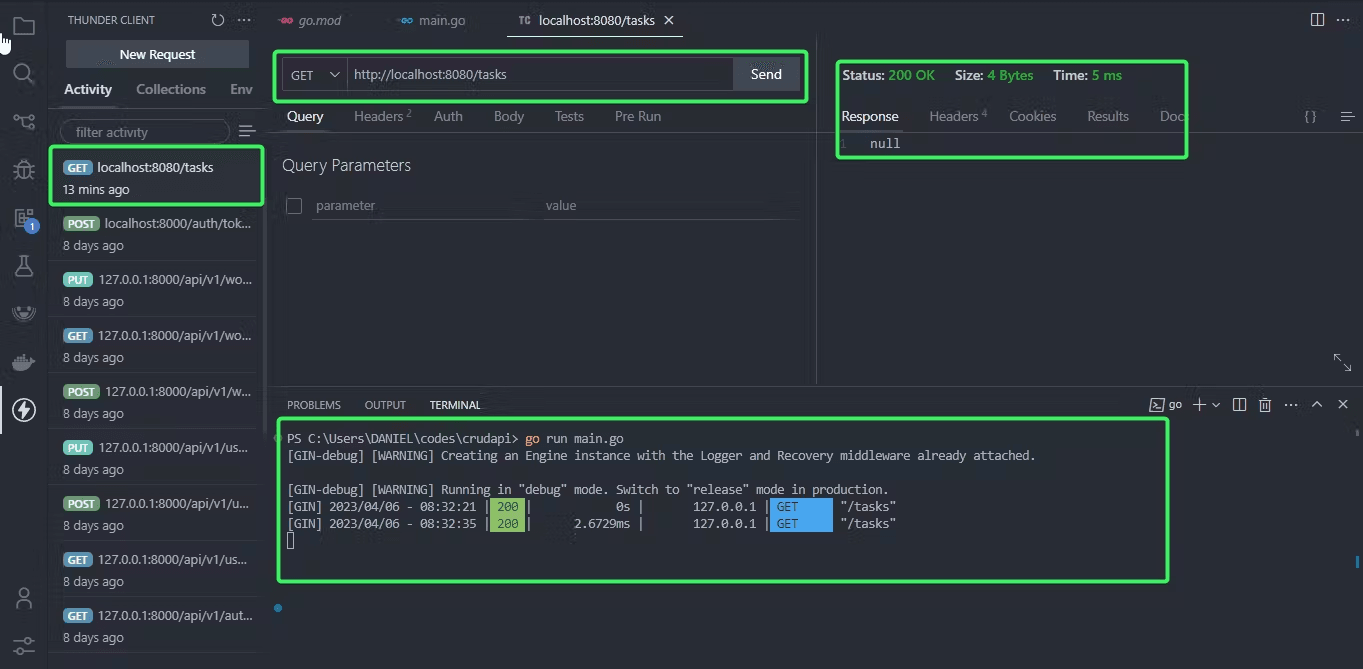Switch to the go.mod editor tab
Image resolution: width=1363 pixels, height=669 pixels.
pyautogui.click(x=311, y=20)
